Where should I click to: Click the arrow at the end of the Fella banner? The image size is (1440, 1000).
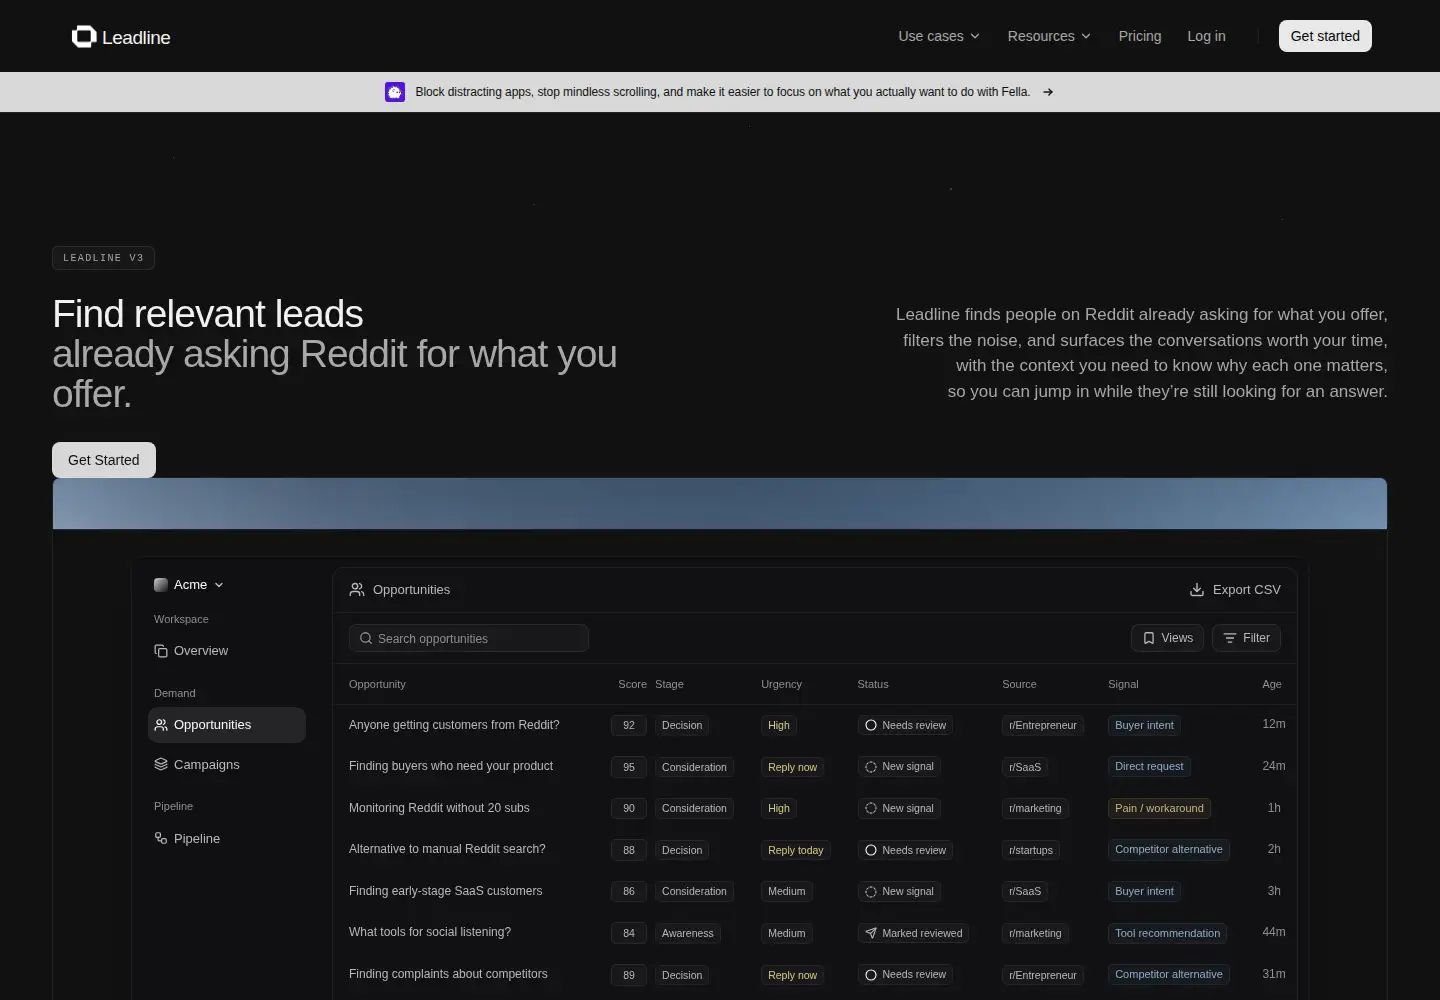1048,92
